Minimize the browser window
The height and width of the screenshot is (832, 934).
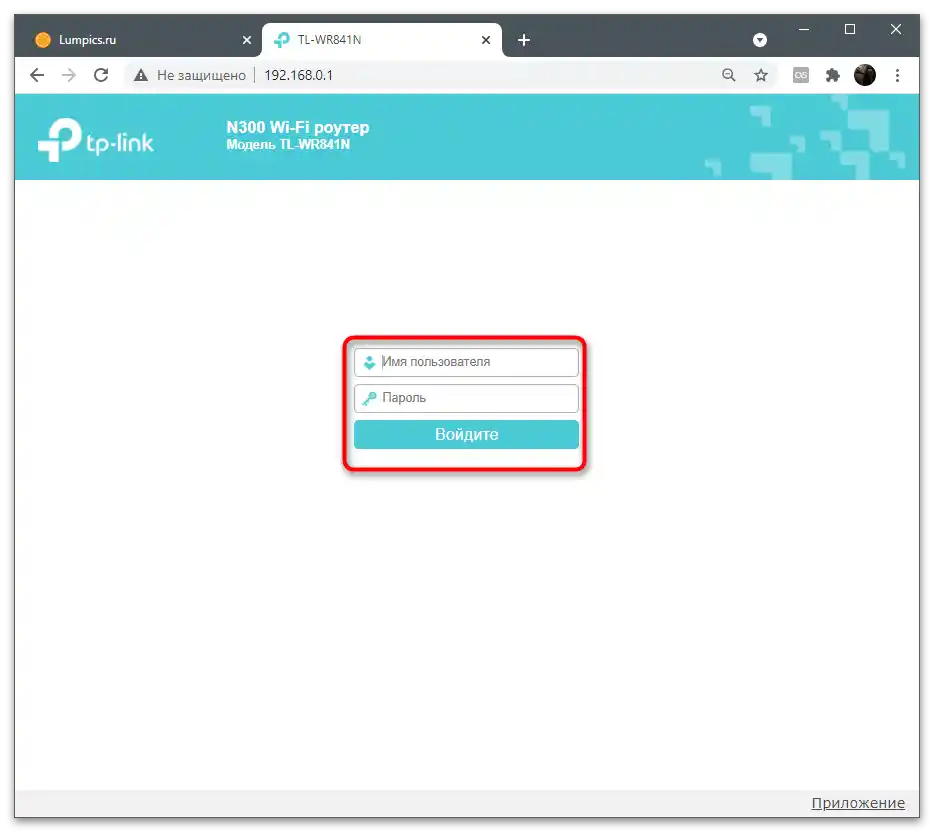click(804, 29)
